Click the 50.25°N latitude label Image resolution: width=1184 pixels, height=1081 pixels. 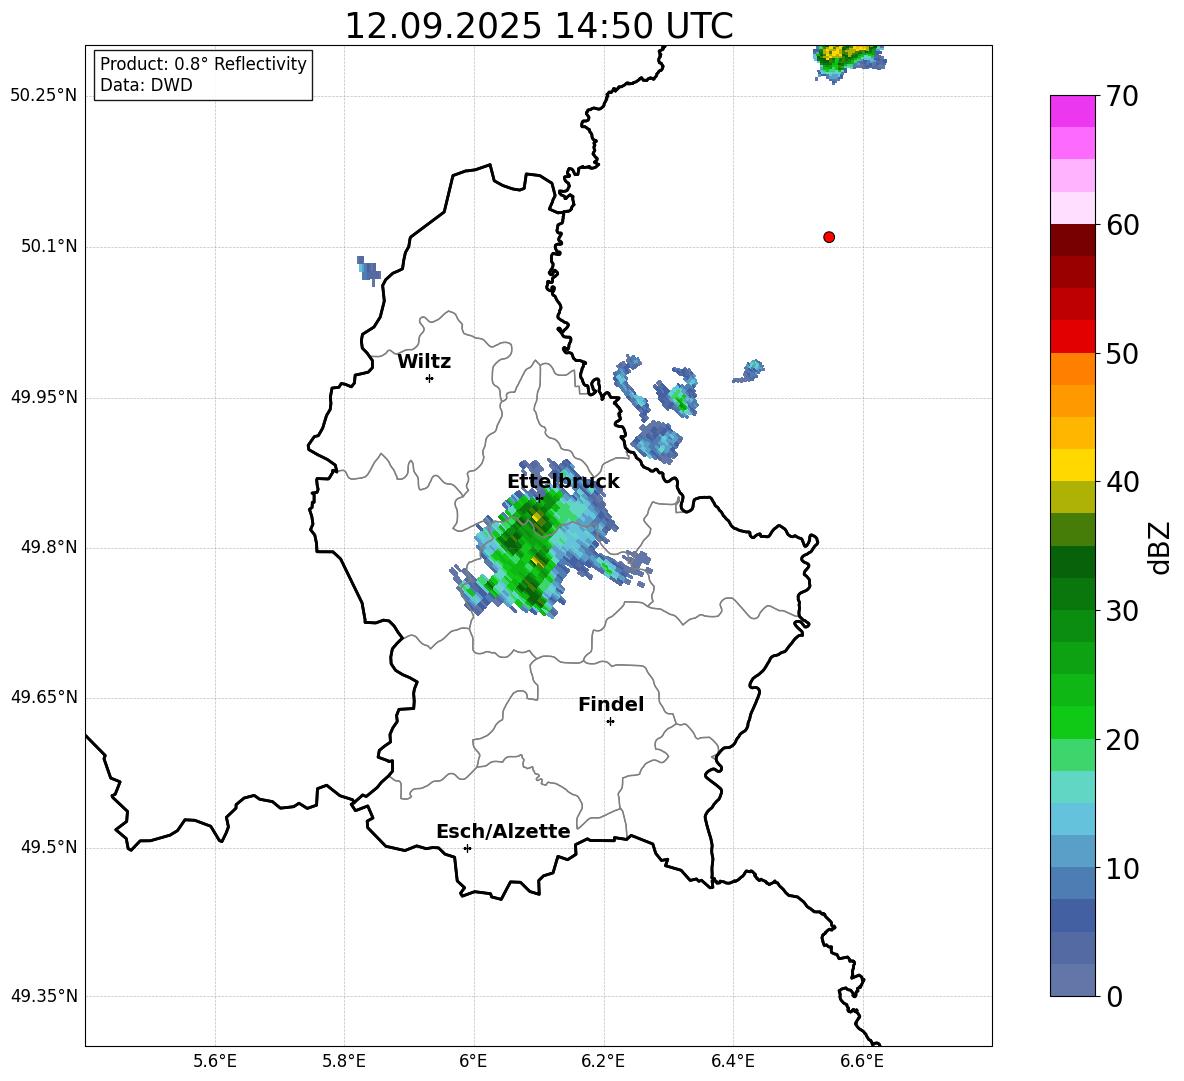(x=44, y=96)
